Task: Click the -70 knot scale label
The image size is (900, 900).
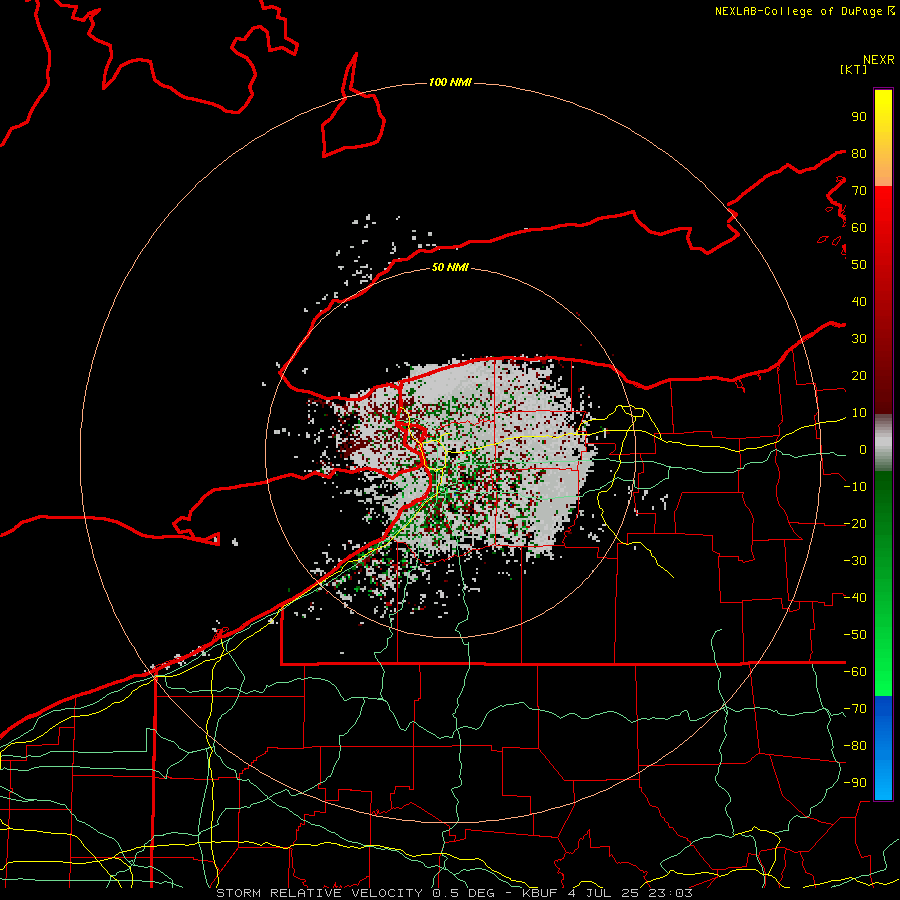Action: [x=855, y=709]
